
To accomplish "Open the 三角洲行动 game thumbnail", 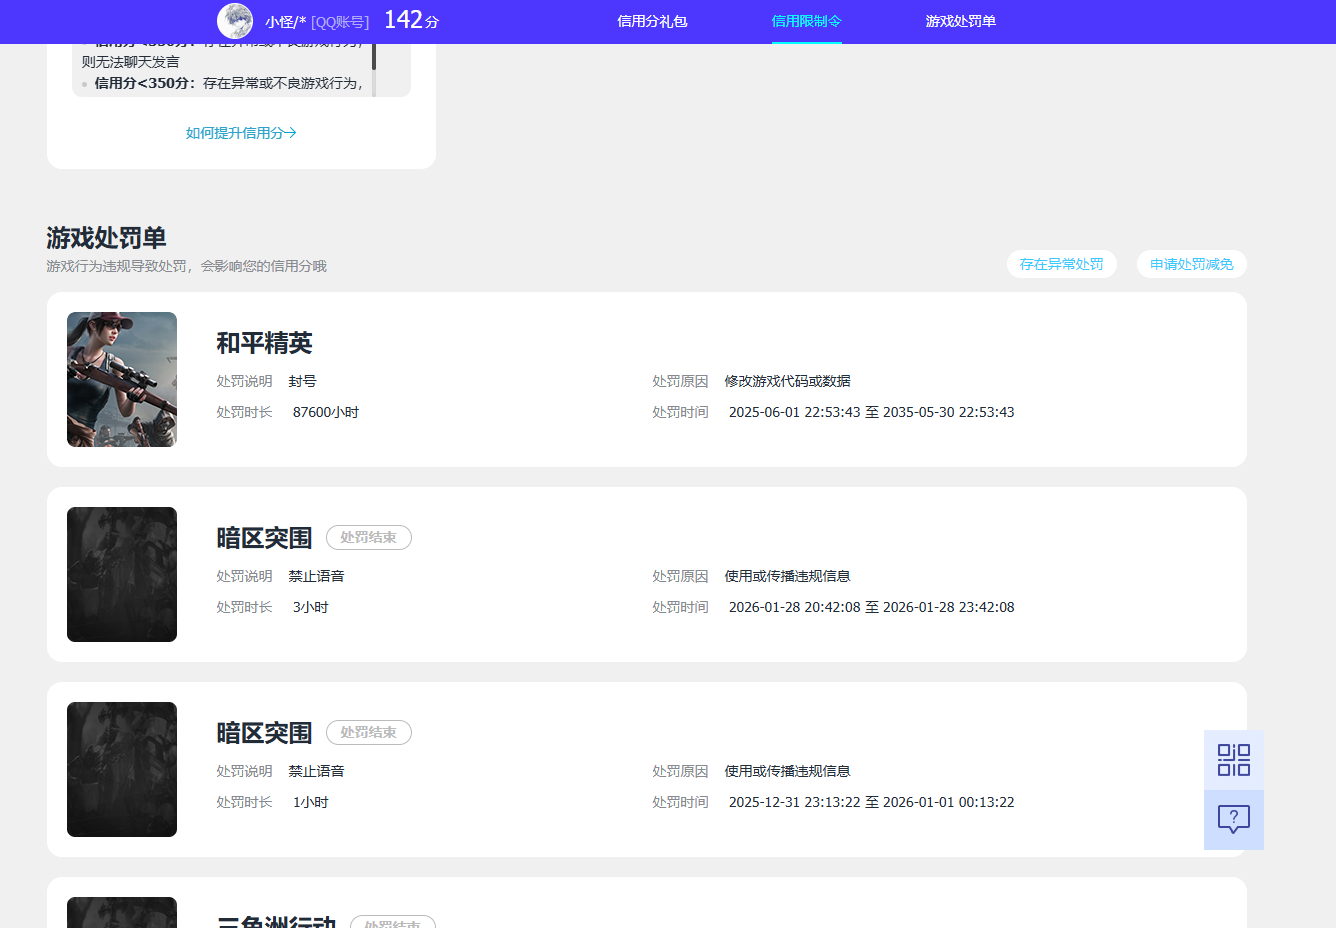I will click(121, 912).
